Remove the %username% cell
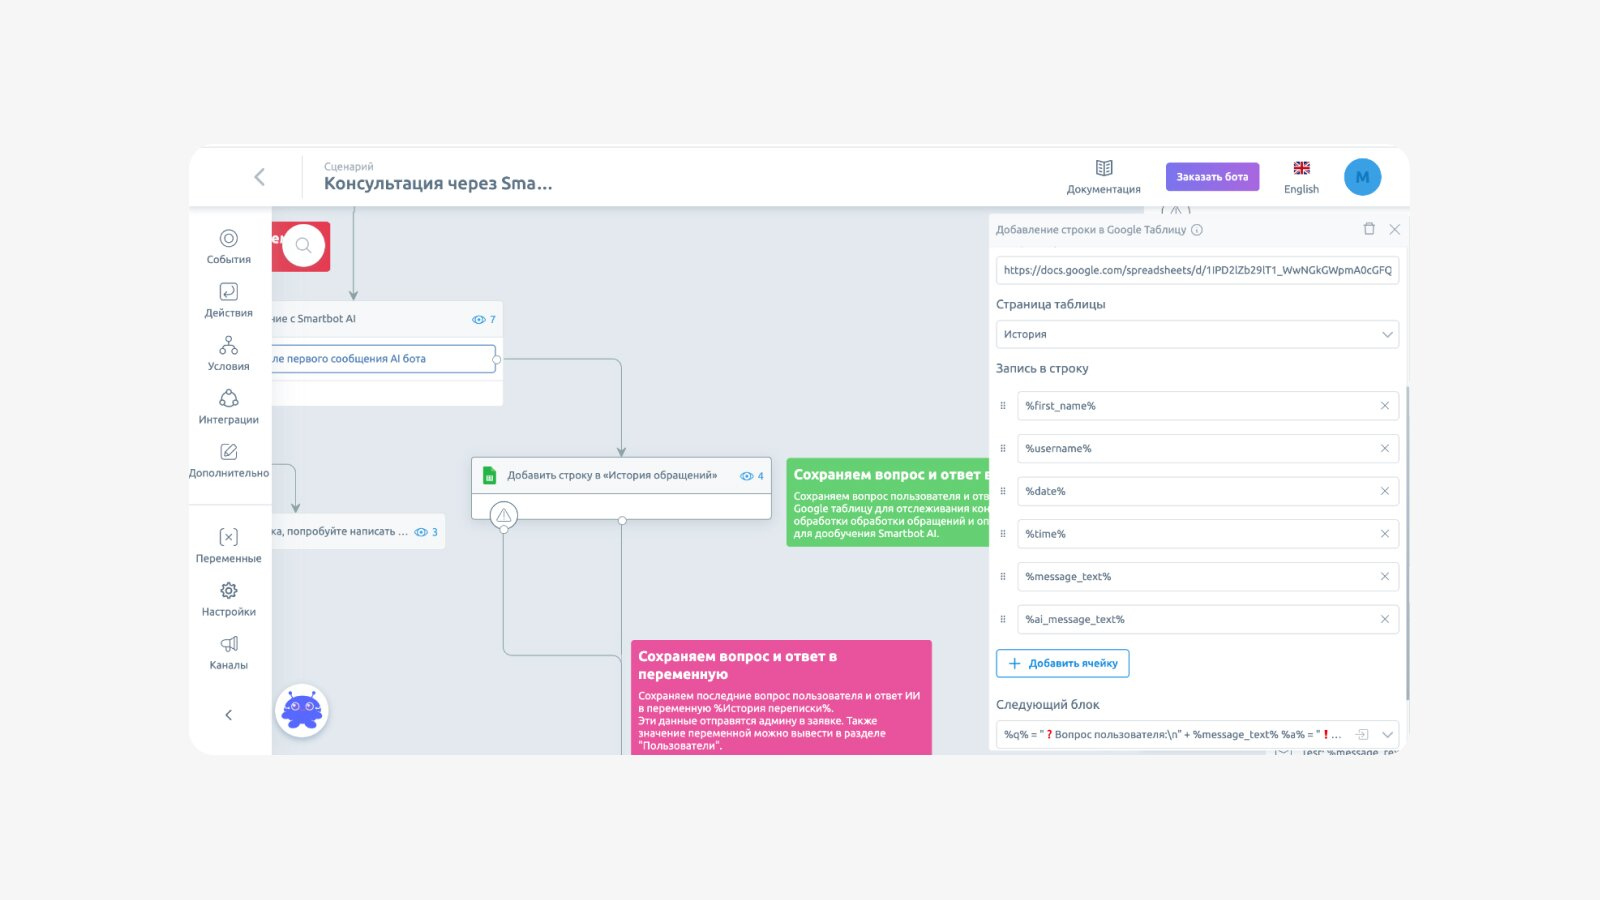1600x900 pixels. (x=1385, y=448)
